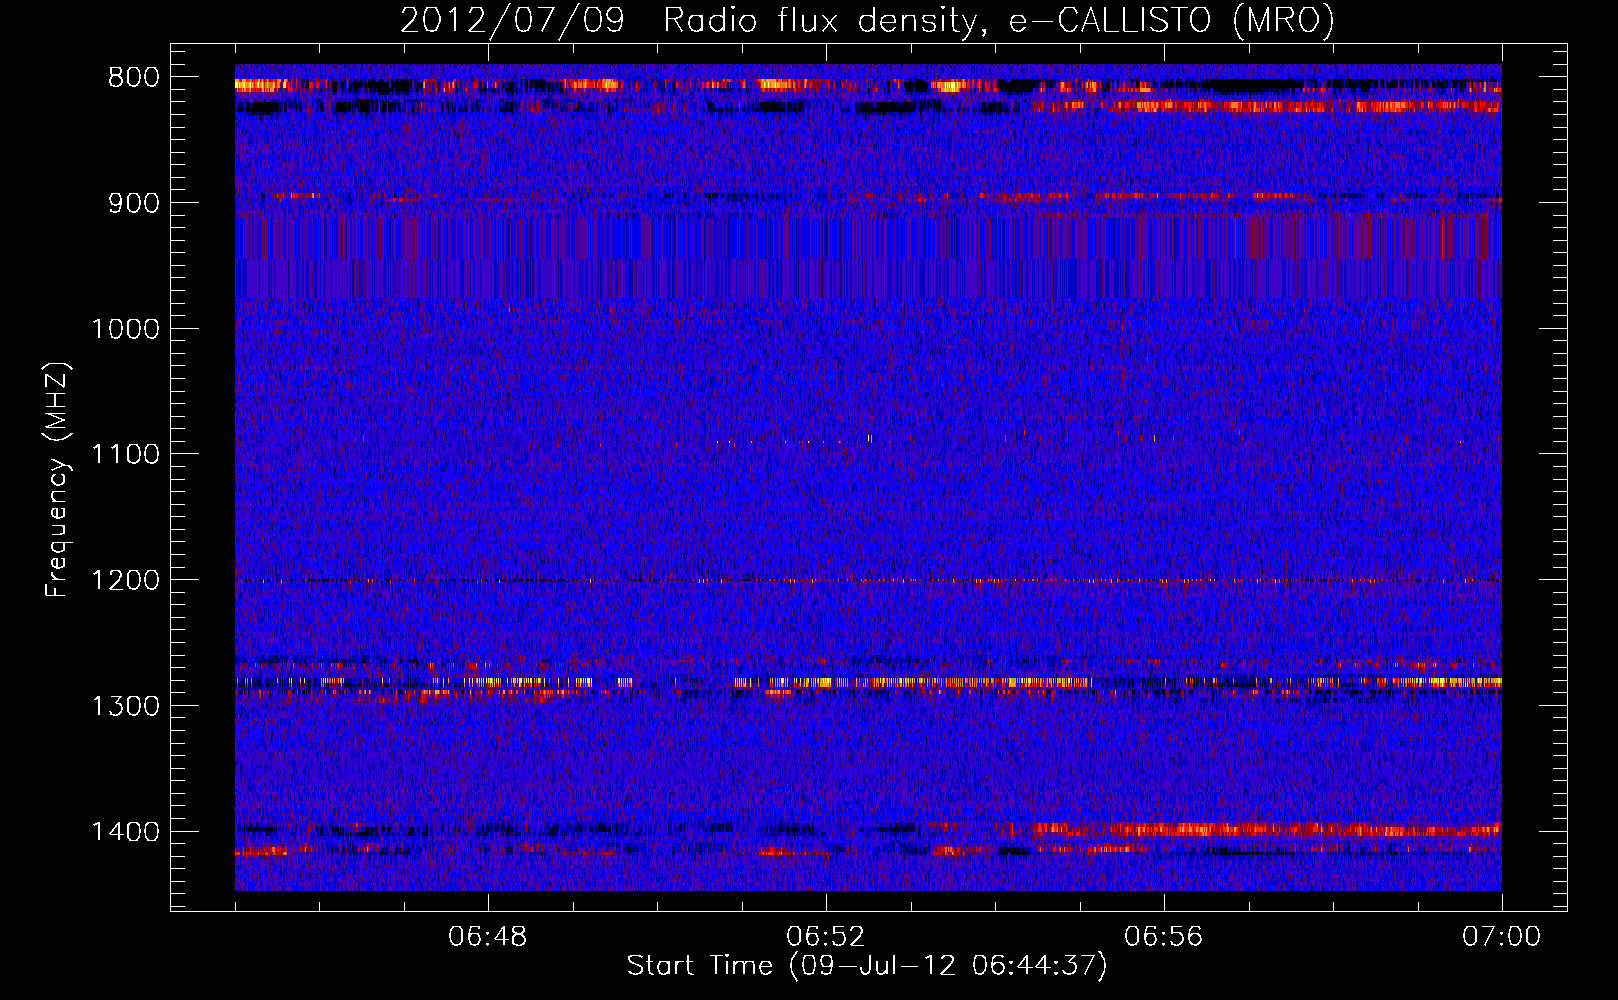Click the 1400 frequency tick label

(125, 832)
